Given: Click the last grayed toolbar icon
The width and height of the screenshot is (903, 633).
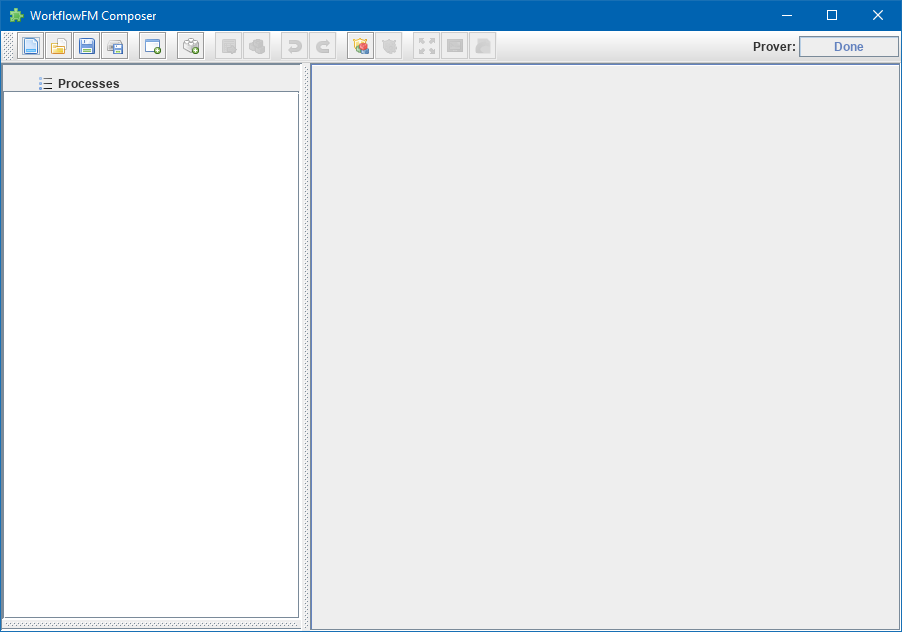Looking at the screenshot, I should click(482, 45).
